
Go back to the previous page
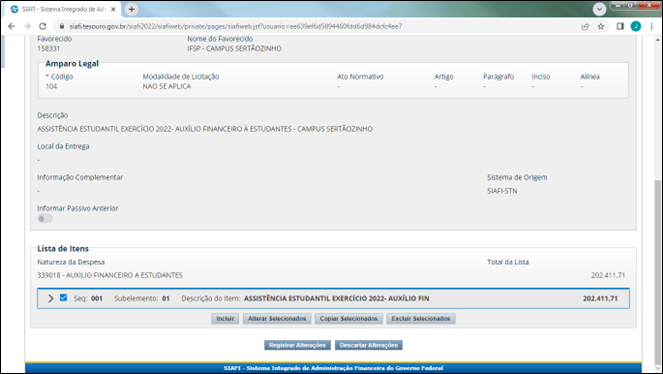12,26
